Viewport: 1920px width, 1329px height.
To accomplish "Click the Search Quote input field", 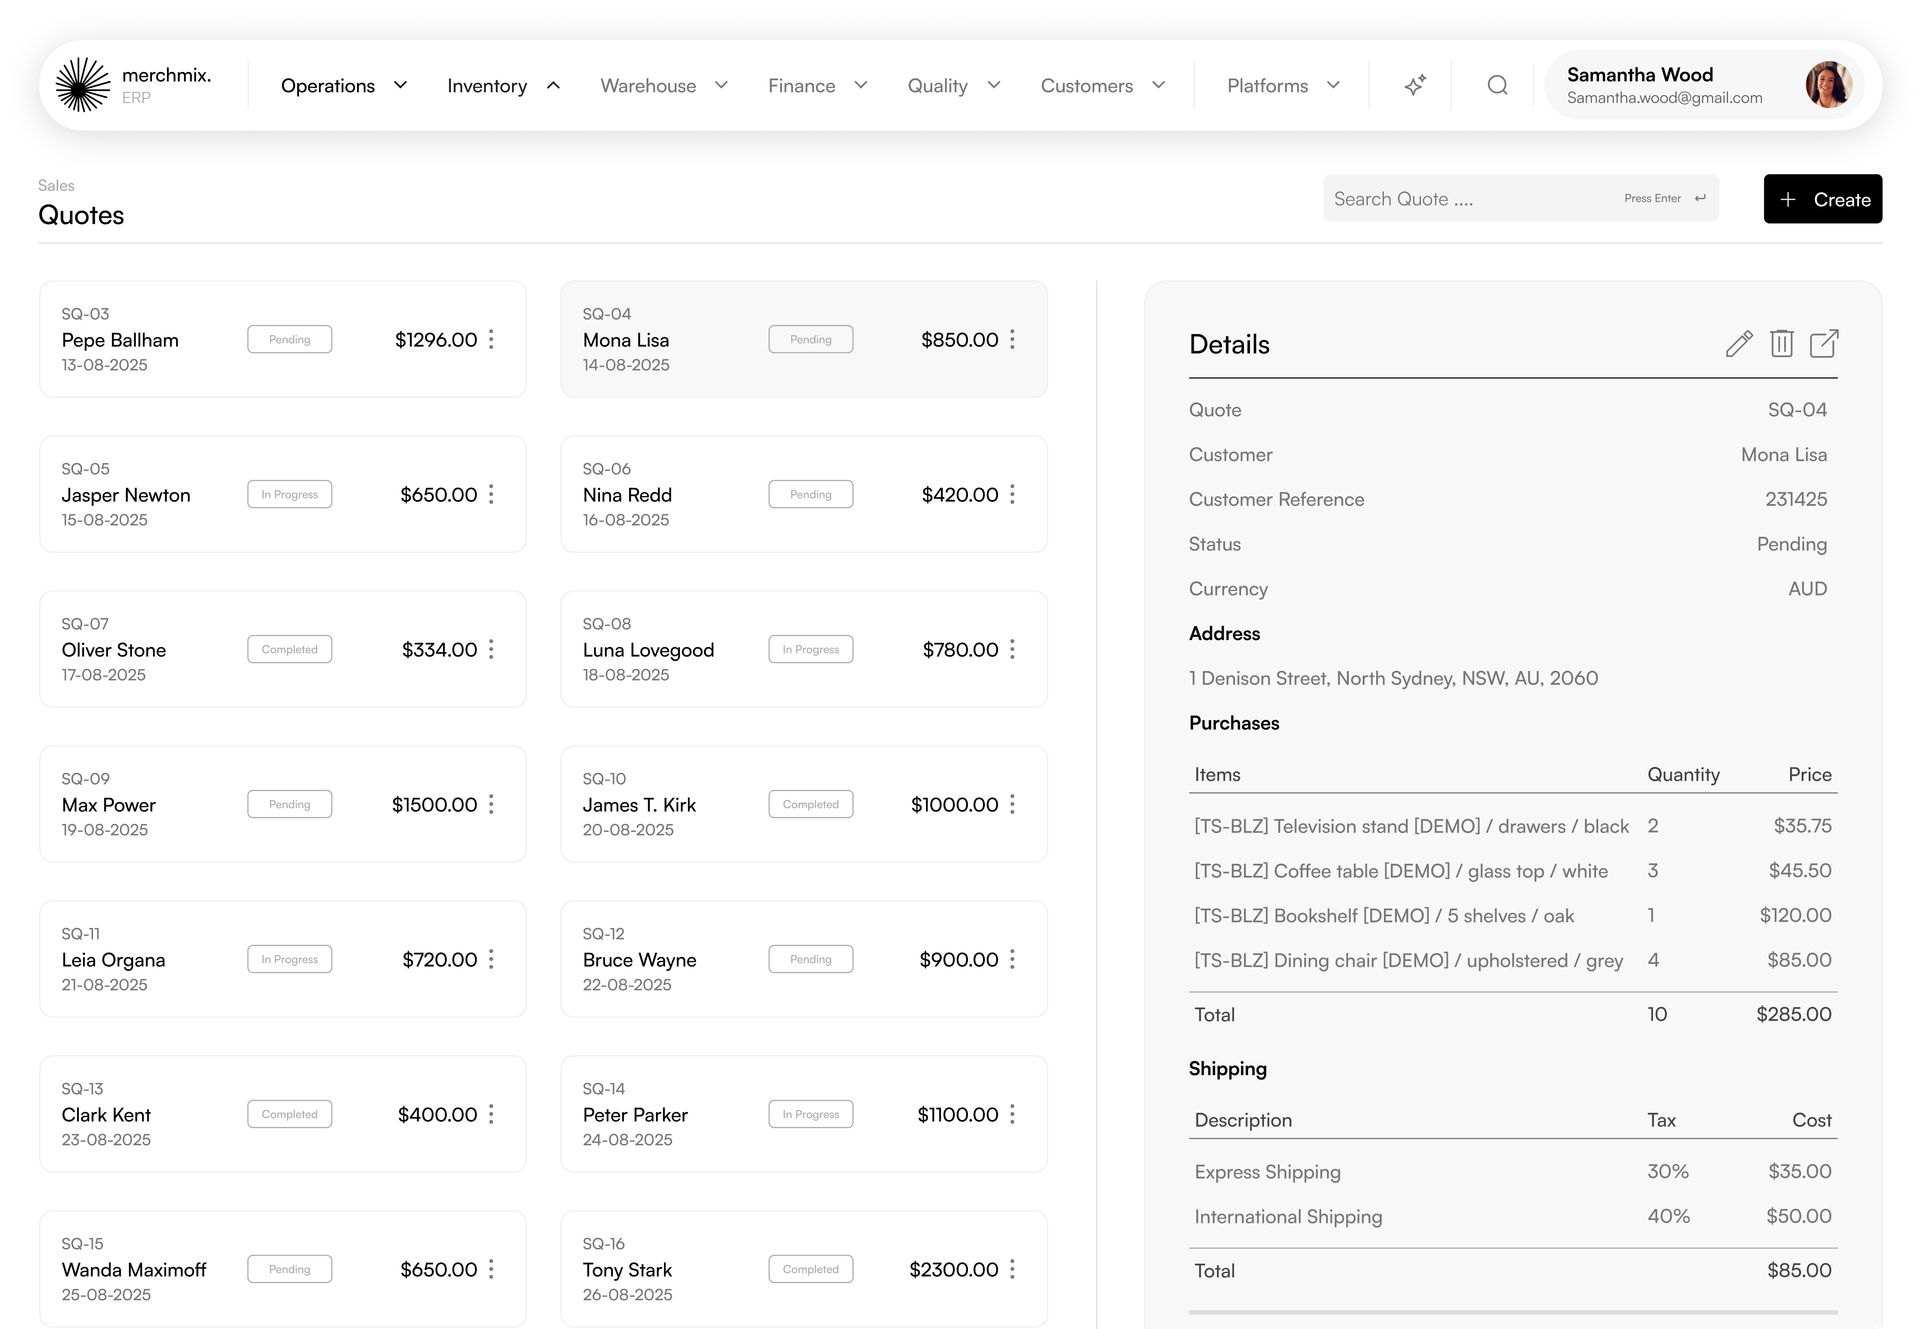I will pos(1520,199).
